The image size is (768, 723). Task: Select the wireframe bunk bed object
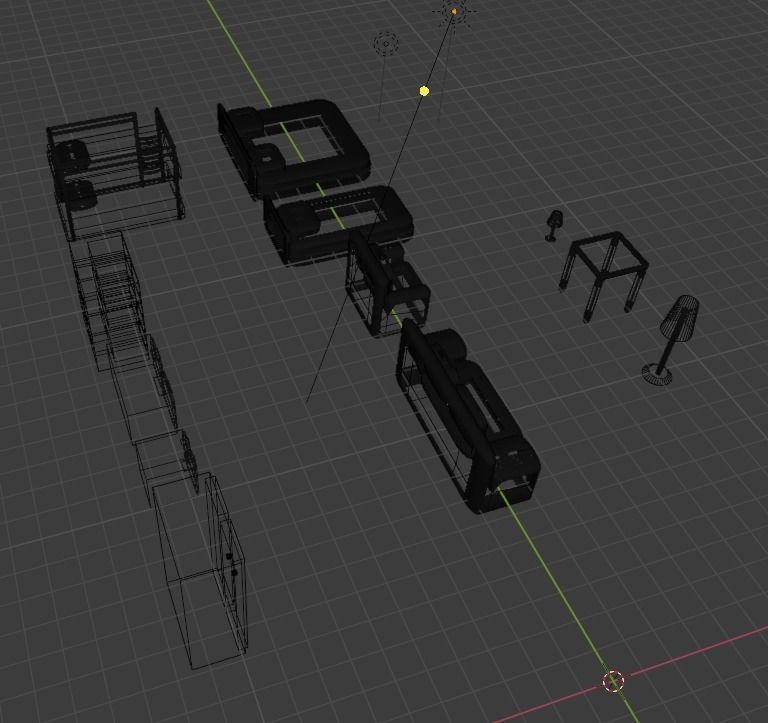116,172
